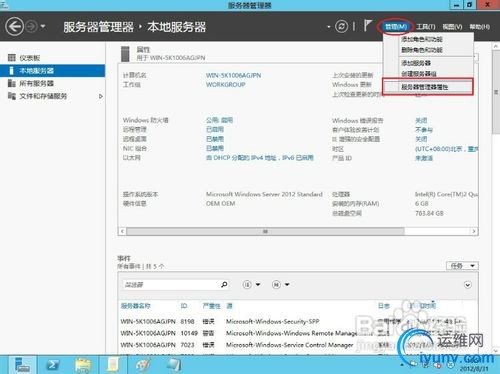This screenshot has height=374, width=500.
Task: Click the events filter search magnifier
Action: (224, 284)
